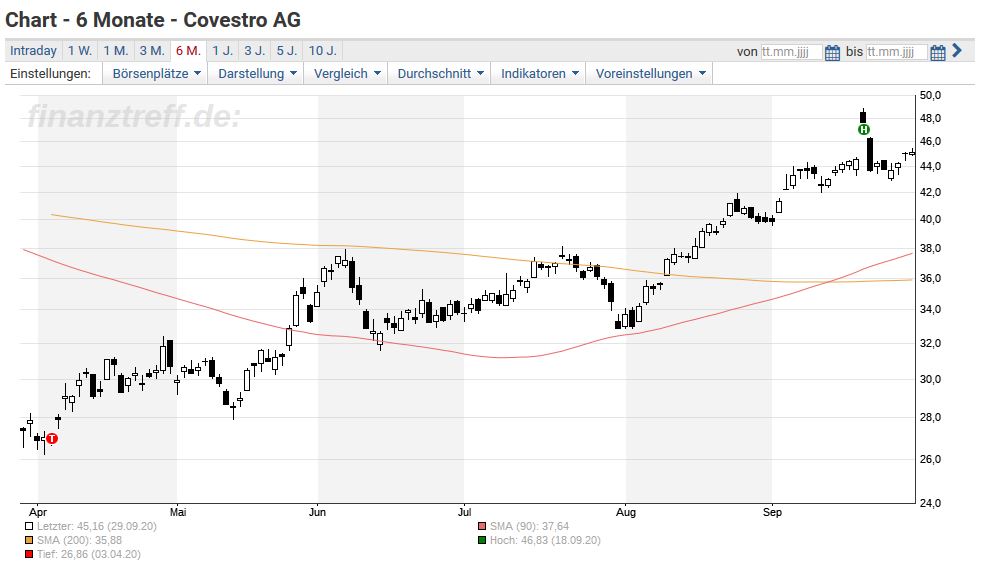Open the 'von' date calendar picker icon
This screenshot has height=562, width=985.
pos(832,52)
